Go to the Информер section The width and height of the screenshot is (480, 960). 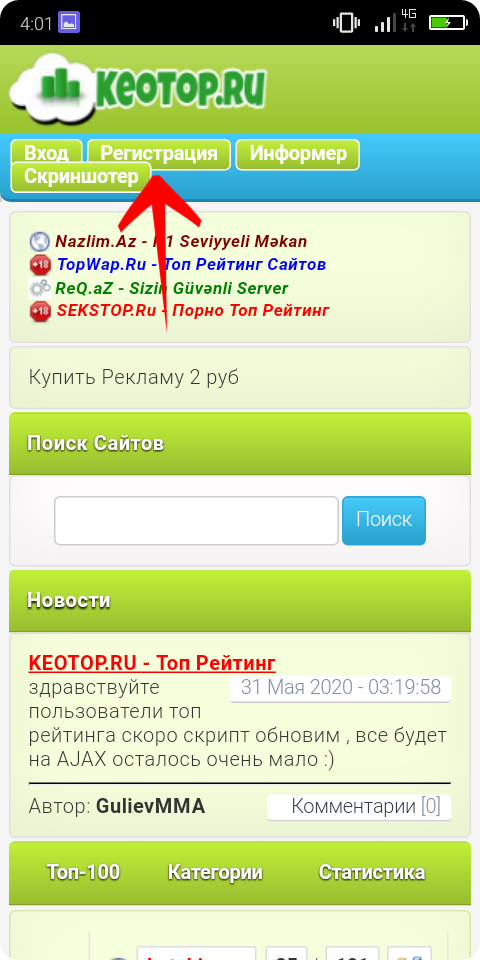298,154
